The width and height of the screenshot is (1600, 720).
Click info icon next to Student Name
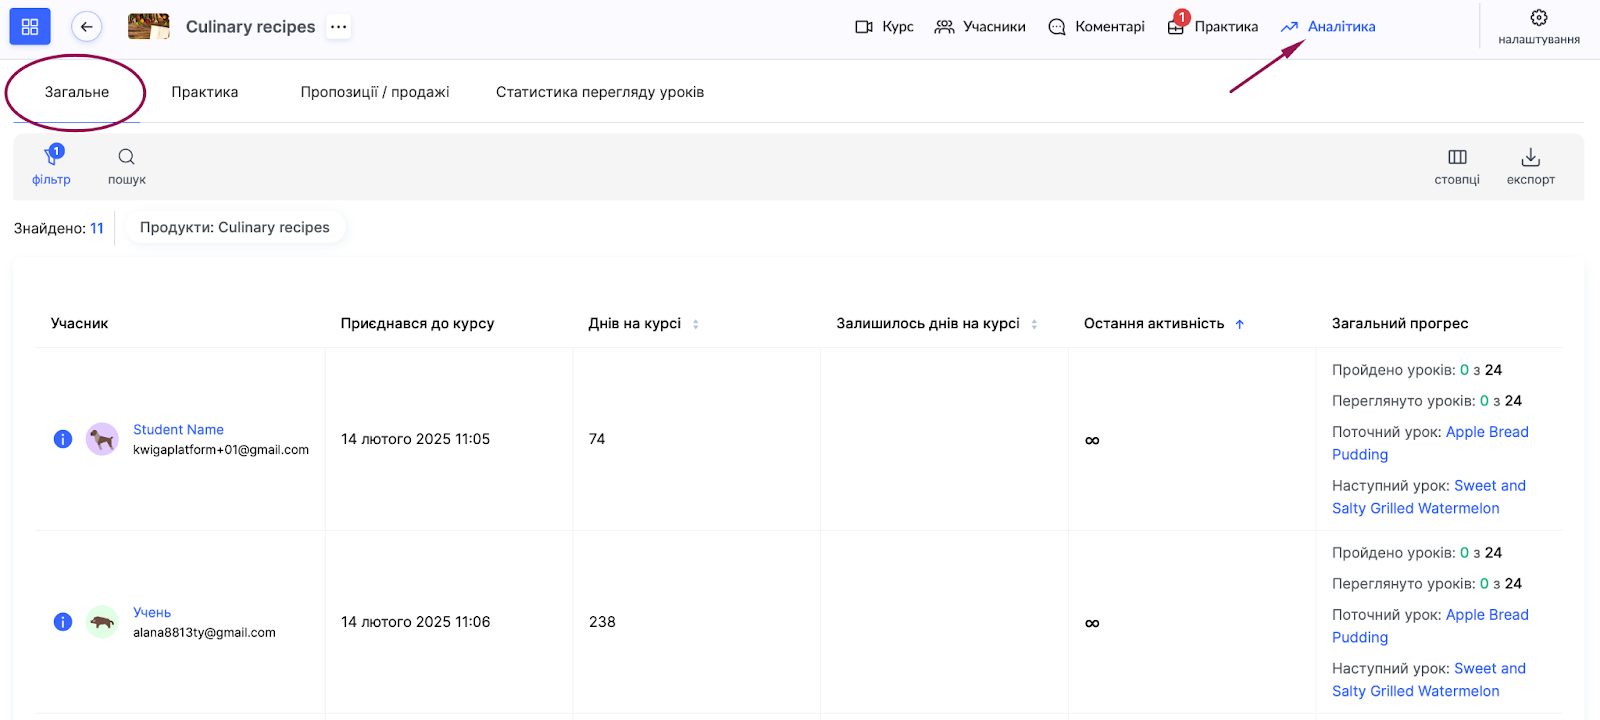point(63,439)
